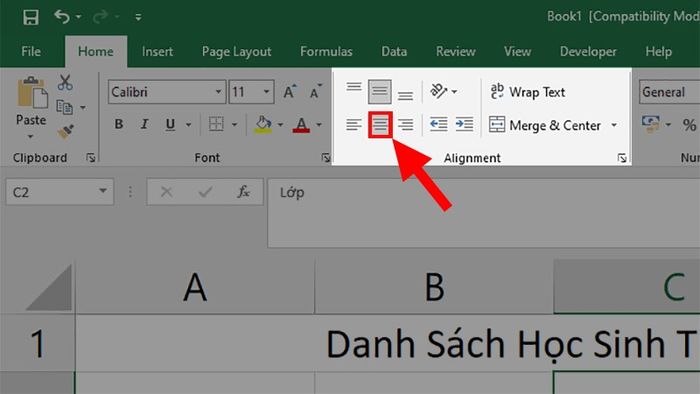Click Decrease Indent icon

438,124
